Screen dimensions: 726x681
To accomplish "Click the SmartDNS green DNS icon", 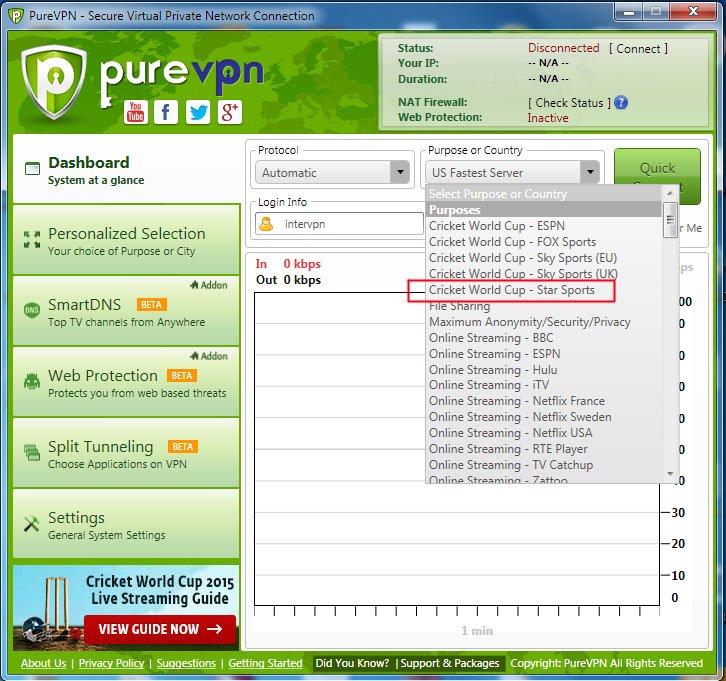I will tap(31, 310).
